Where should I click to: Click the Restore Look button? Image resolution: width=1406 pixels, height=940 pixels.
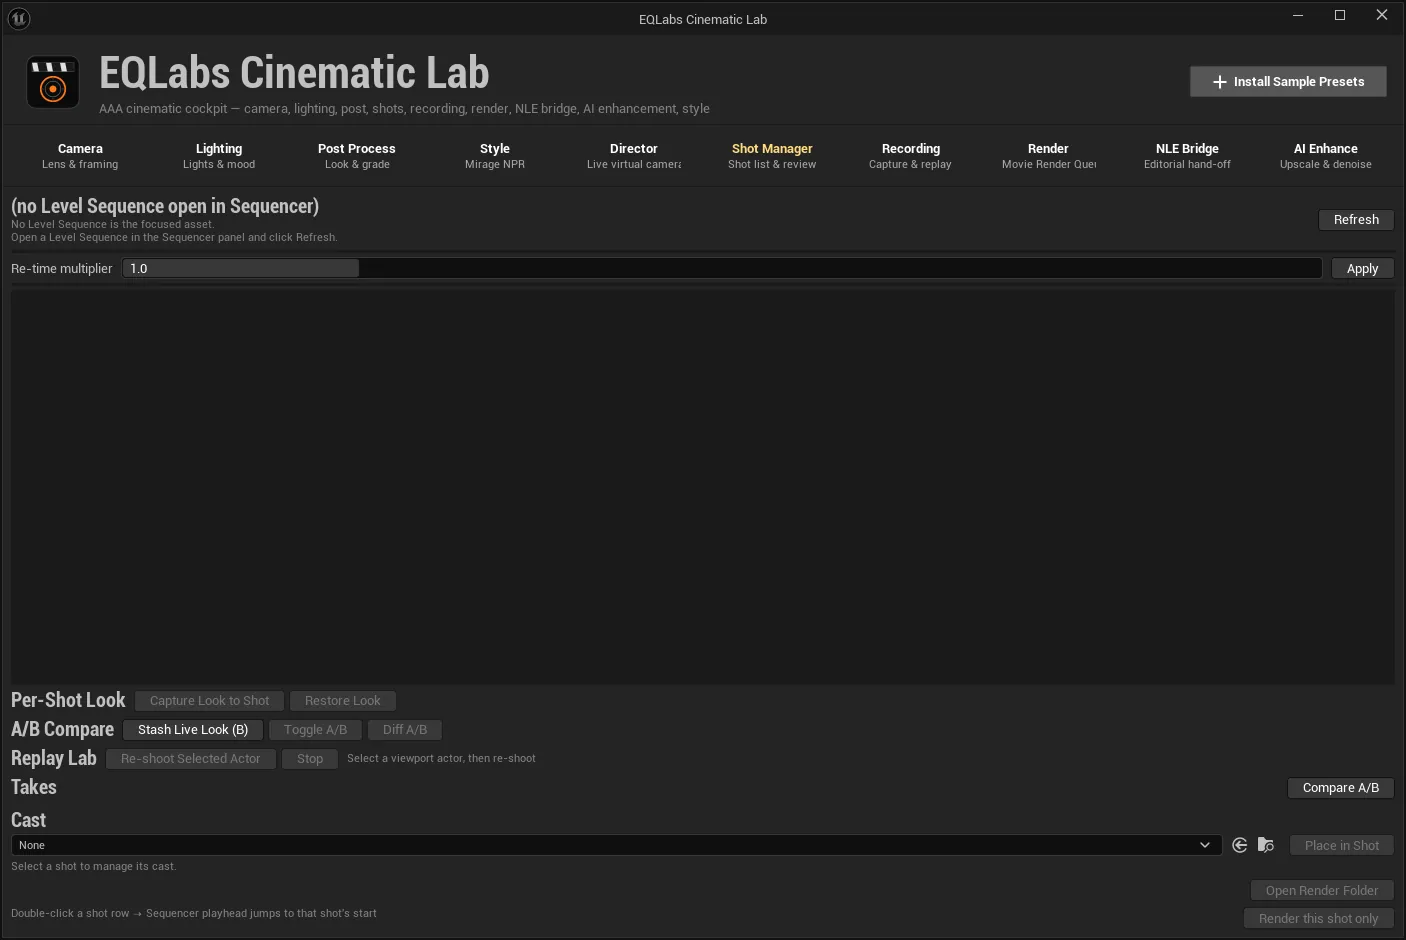click(x=343, y=701)
